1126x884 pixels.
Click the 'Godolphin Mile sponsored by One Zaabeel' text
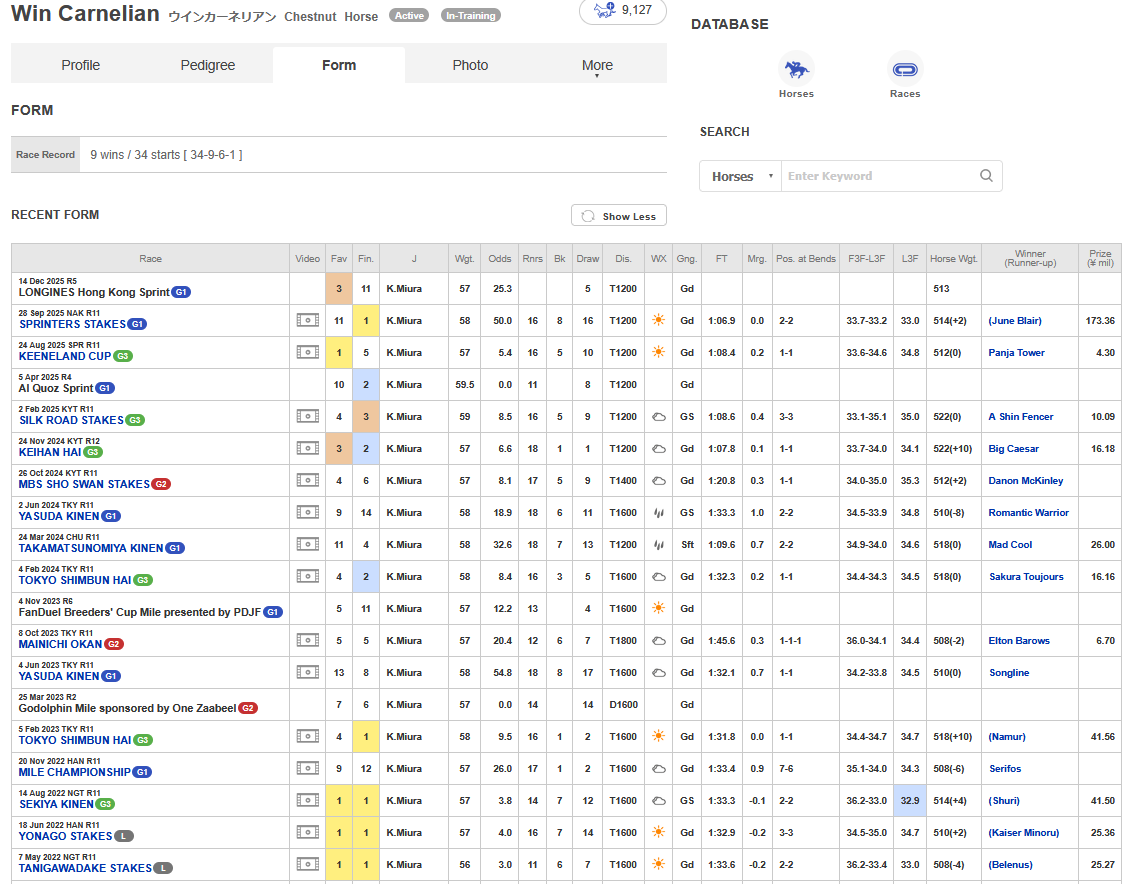(127, 708)
